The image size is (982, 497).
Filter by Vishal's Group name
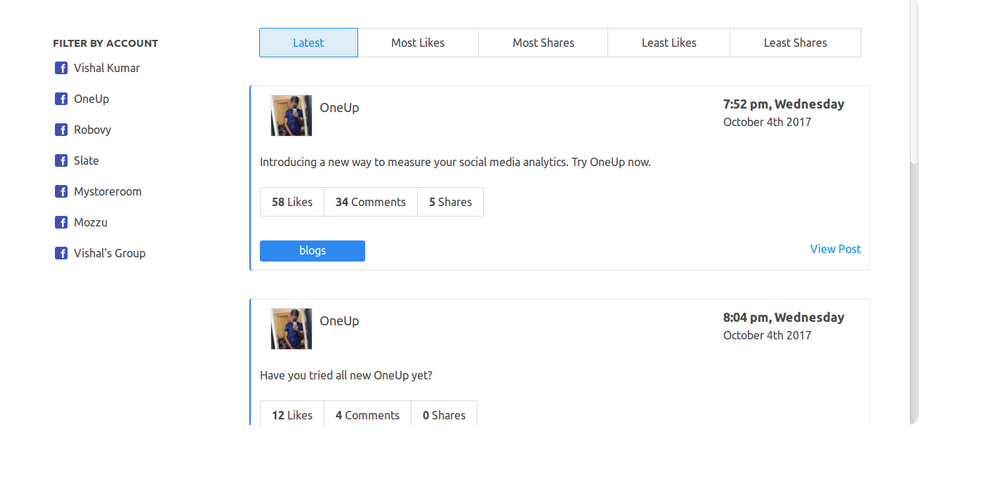(x=110, y=253)
